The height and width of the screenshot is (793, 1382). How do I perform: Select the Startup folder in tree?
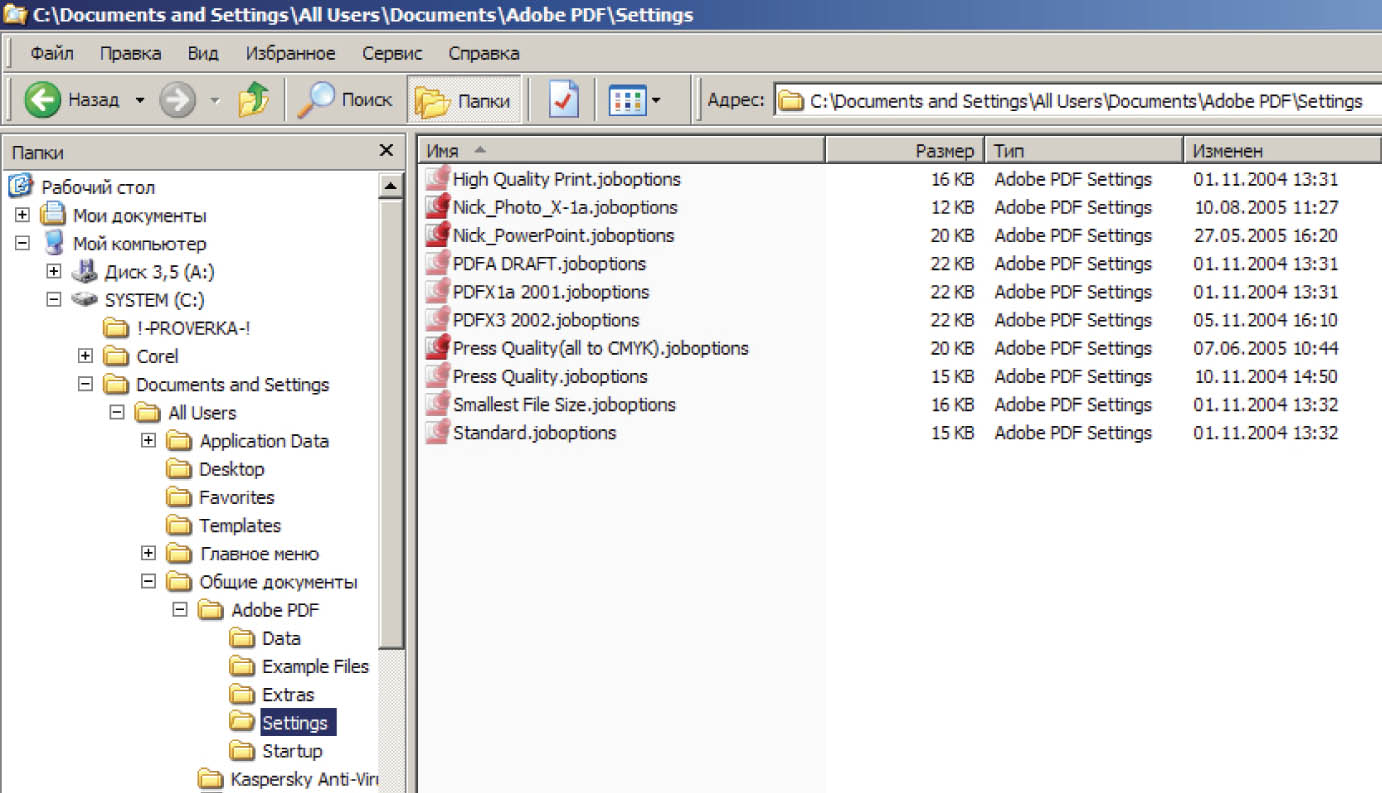point(276,751)
